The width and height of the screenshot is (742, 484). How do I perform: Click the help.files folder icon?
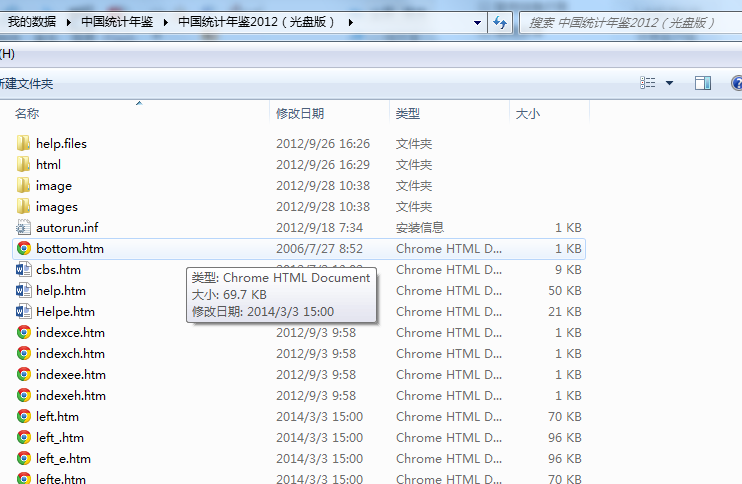(x=23, y=143)
